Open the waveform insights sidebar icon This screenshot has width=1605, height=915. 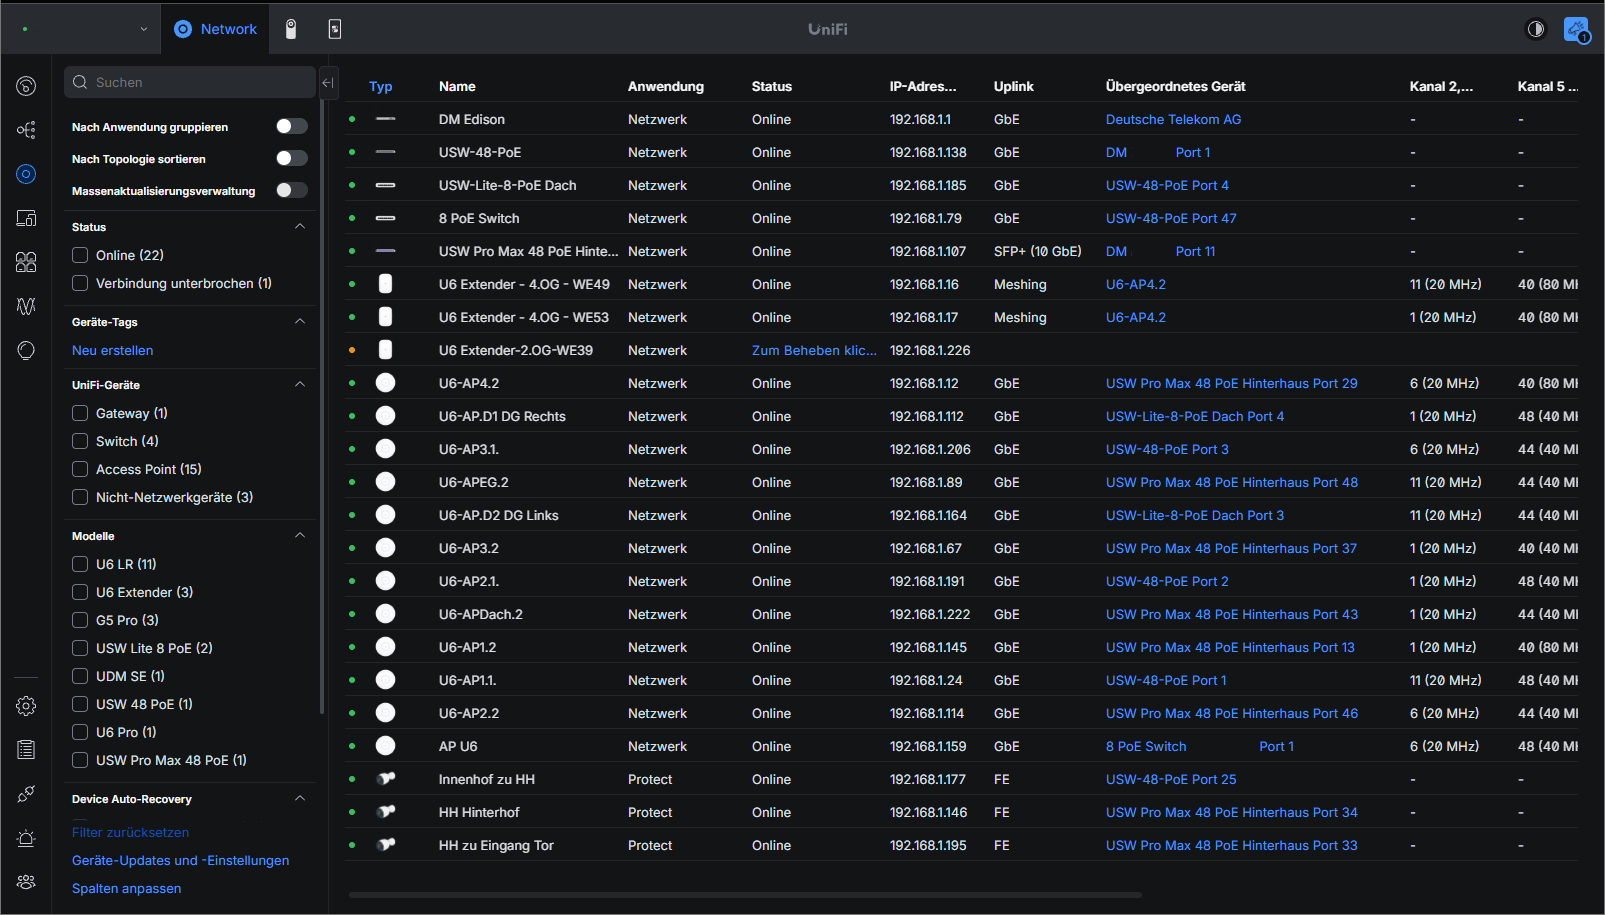click(26, 306)
